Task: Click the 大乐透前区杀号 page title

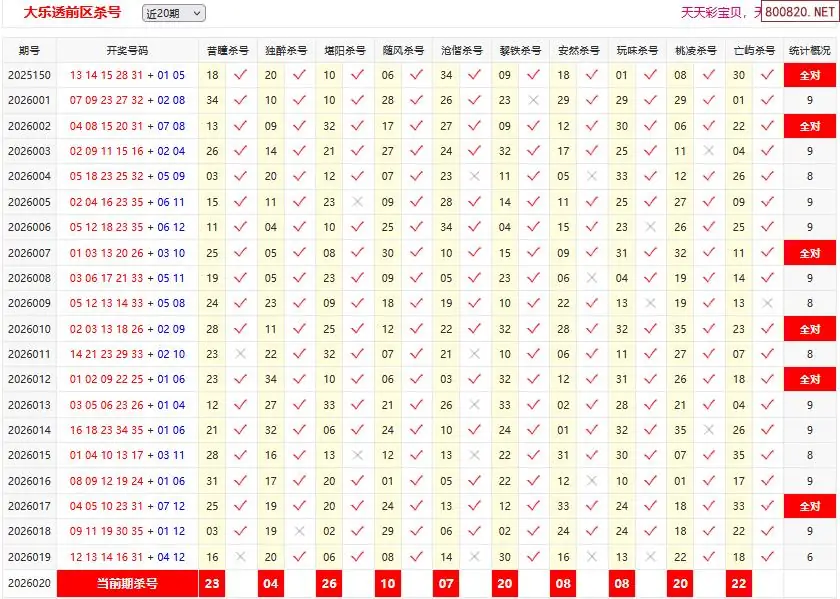Action: click(72, 13)
